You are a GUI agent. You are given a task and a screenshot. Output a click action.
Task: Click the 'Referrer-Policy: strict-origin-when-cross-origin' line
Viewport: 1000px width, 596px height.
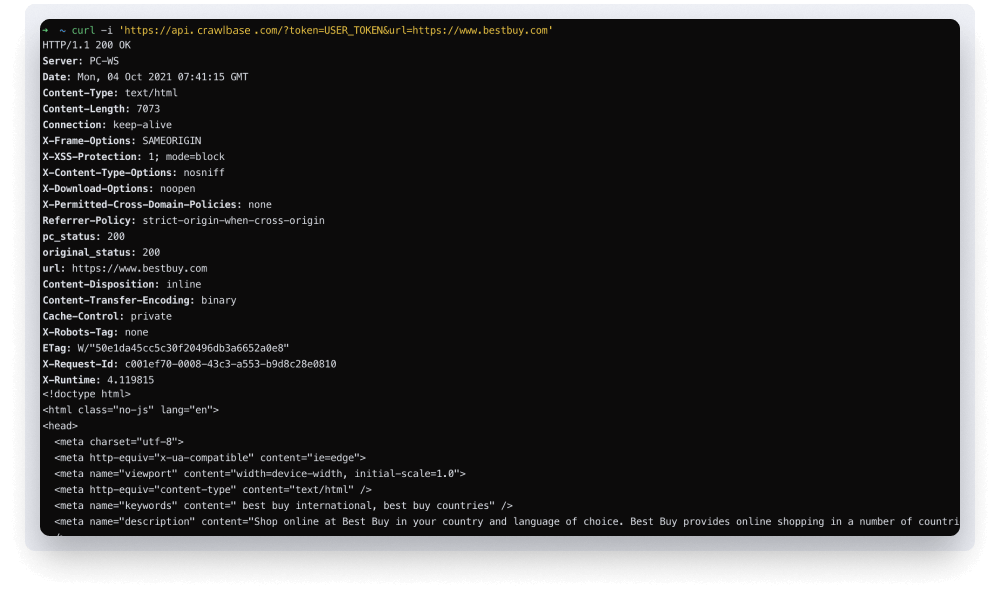[x=184, y=221]
